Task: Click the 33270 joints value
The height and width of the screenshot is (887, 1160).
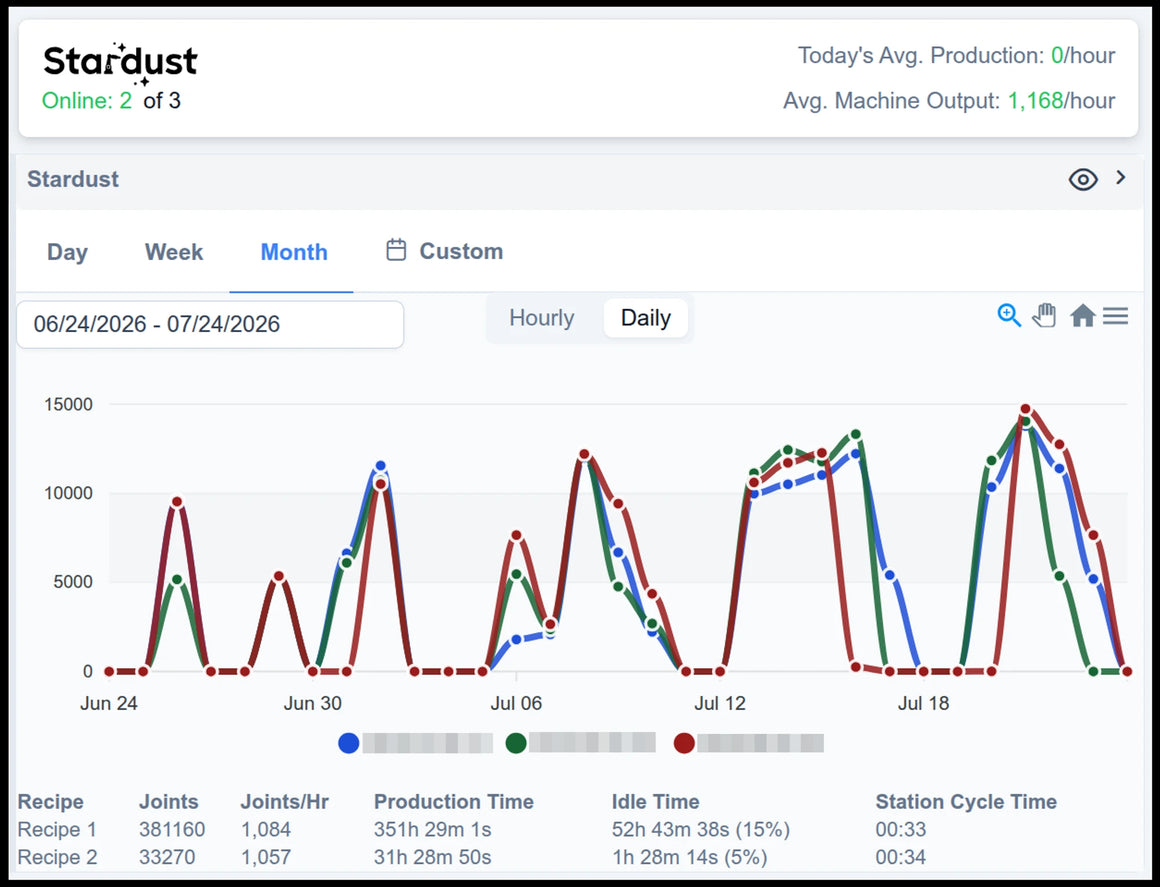Action: coord(167,857)
